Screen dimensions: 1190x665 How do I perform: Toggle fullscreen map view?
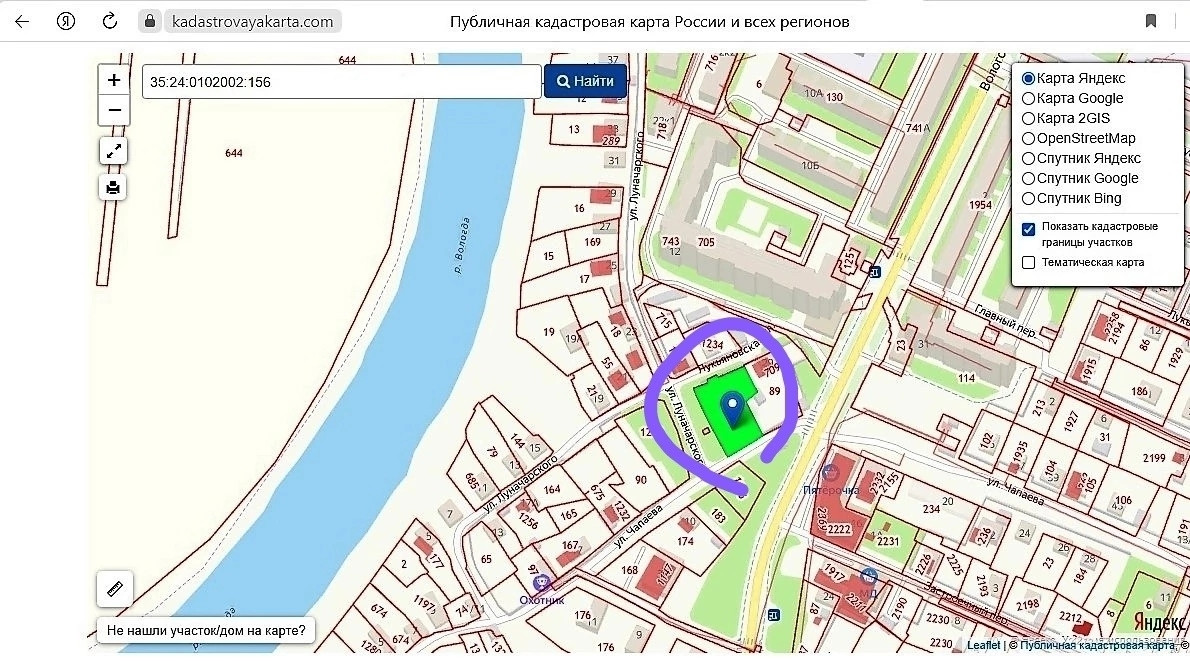click(113, 151)
